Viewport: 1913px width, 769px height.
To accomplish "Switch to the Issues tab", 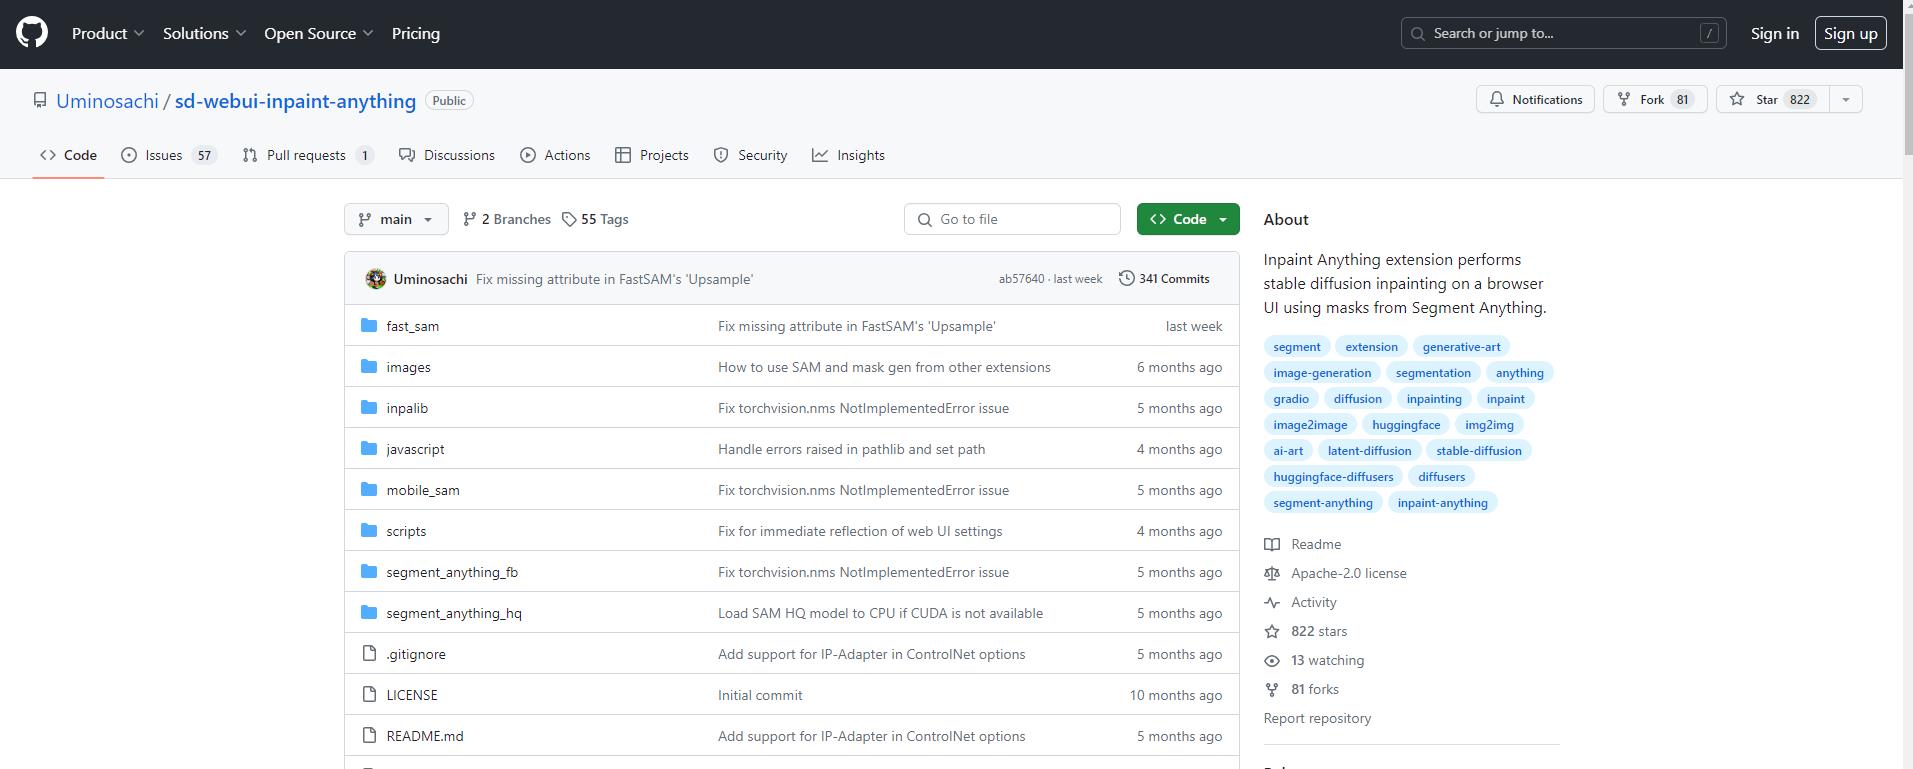I will pyautogui.click(x=169, y=155).
